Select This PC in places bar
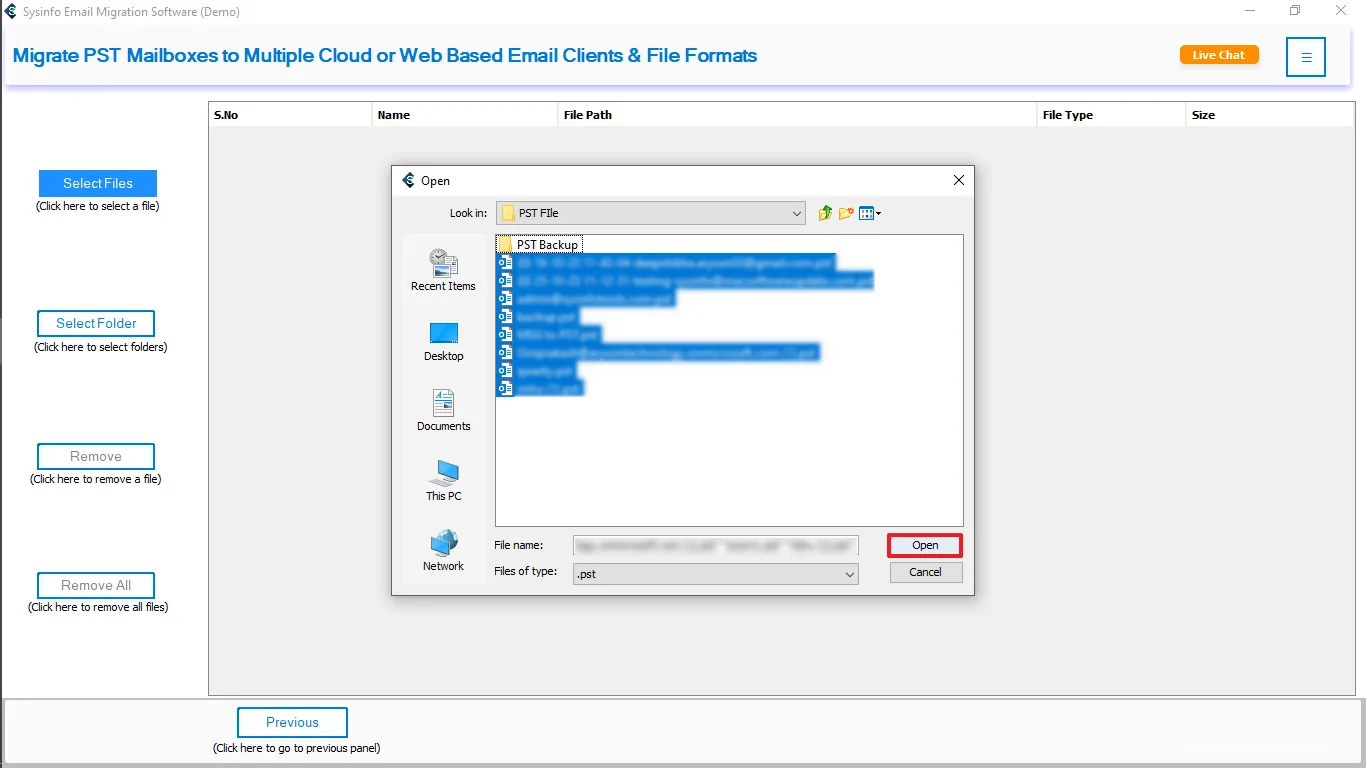Image resolution: width=1366 pixels, height=768 pixels. pos(443,481)
